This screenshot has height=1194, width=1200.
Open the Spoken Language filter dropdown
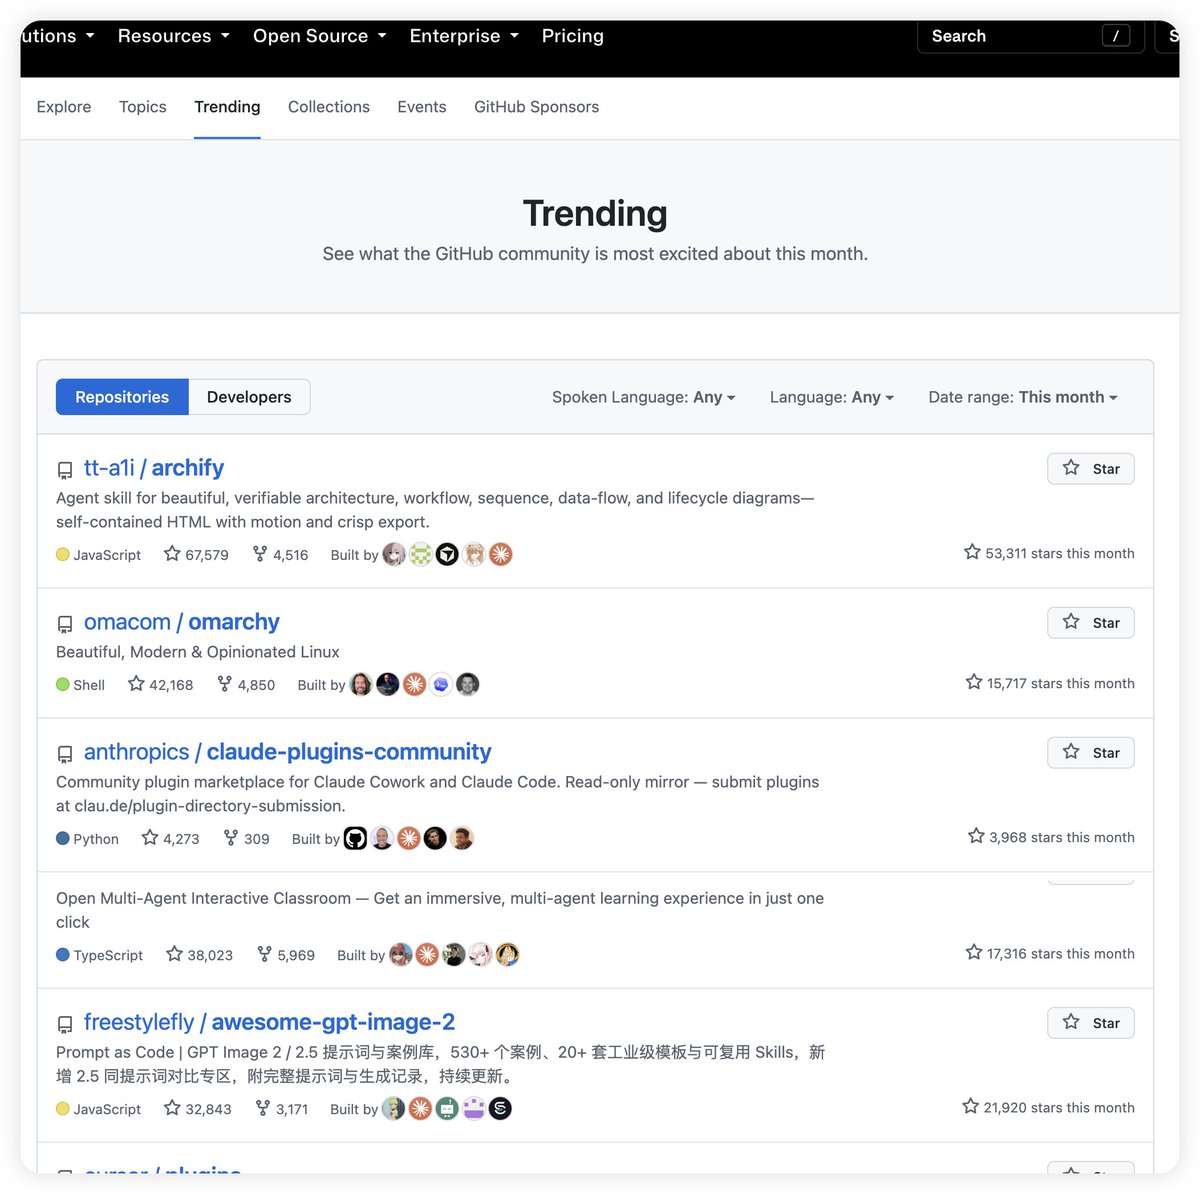pos(643,397)
